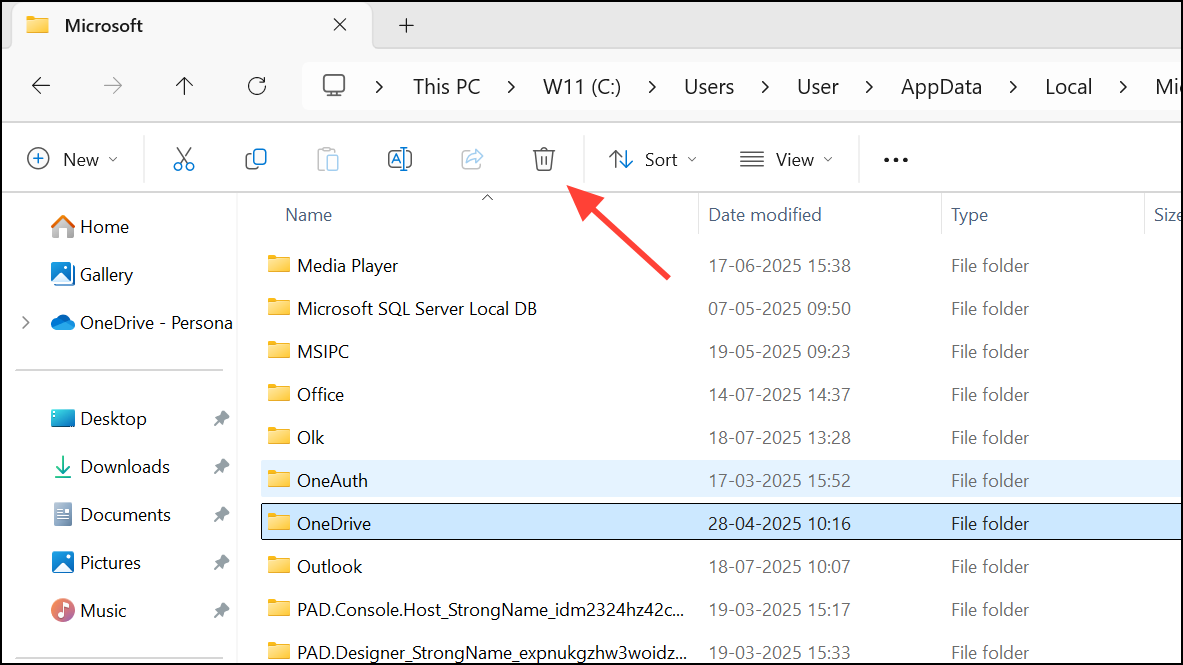Unpin Downloads from Quick access
Viewport: 1183px width, 665px height.
220,466
